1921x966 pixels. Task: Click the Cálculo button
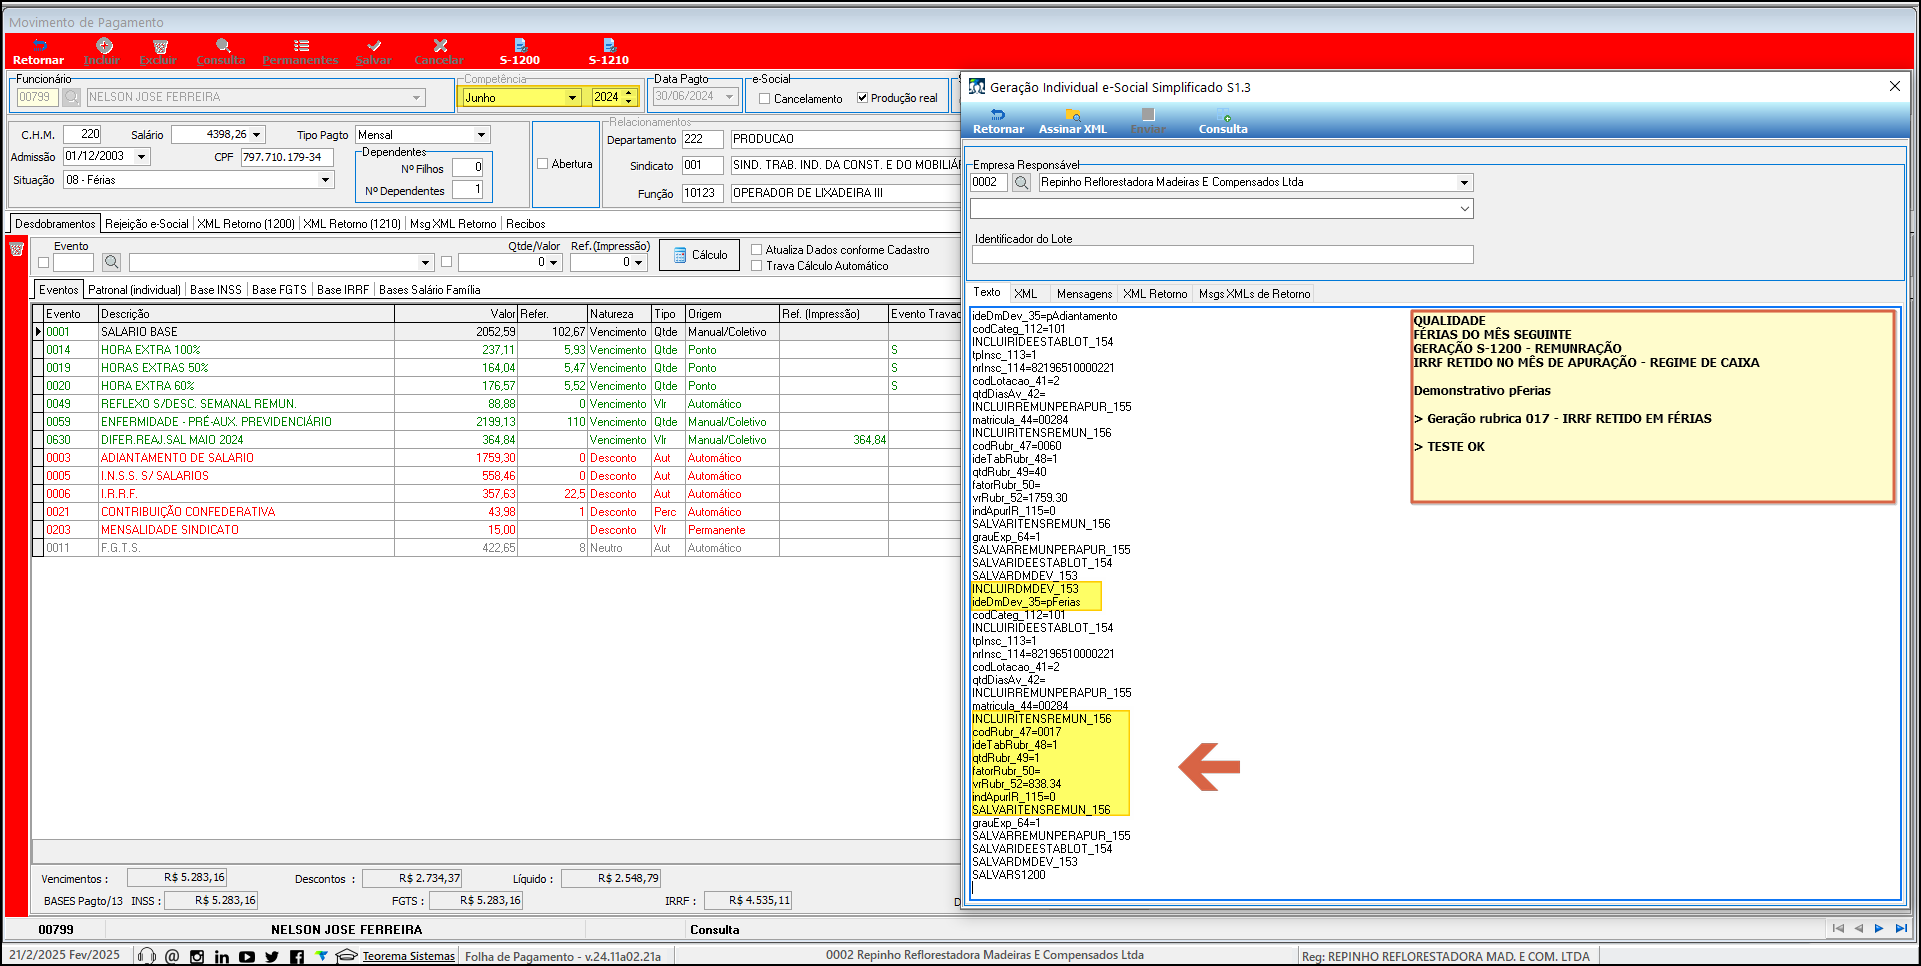tap(699, 255)
